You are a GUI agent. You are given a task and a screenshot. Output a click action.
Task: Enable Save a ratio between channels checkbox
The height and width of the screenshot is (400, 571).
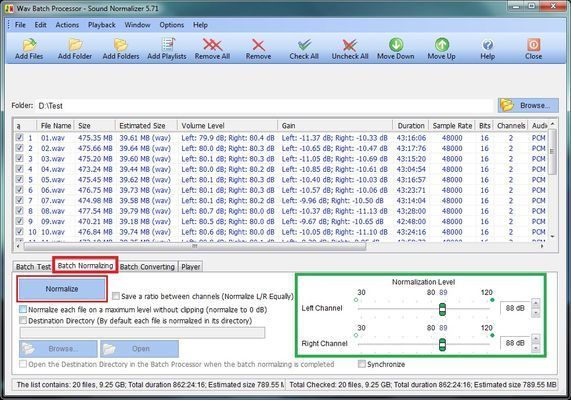[x=116, y=296]
